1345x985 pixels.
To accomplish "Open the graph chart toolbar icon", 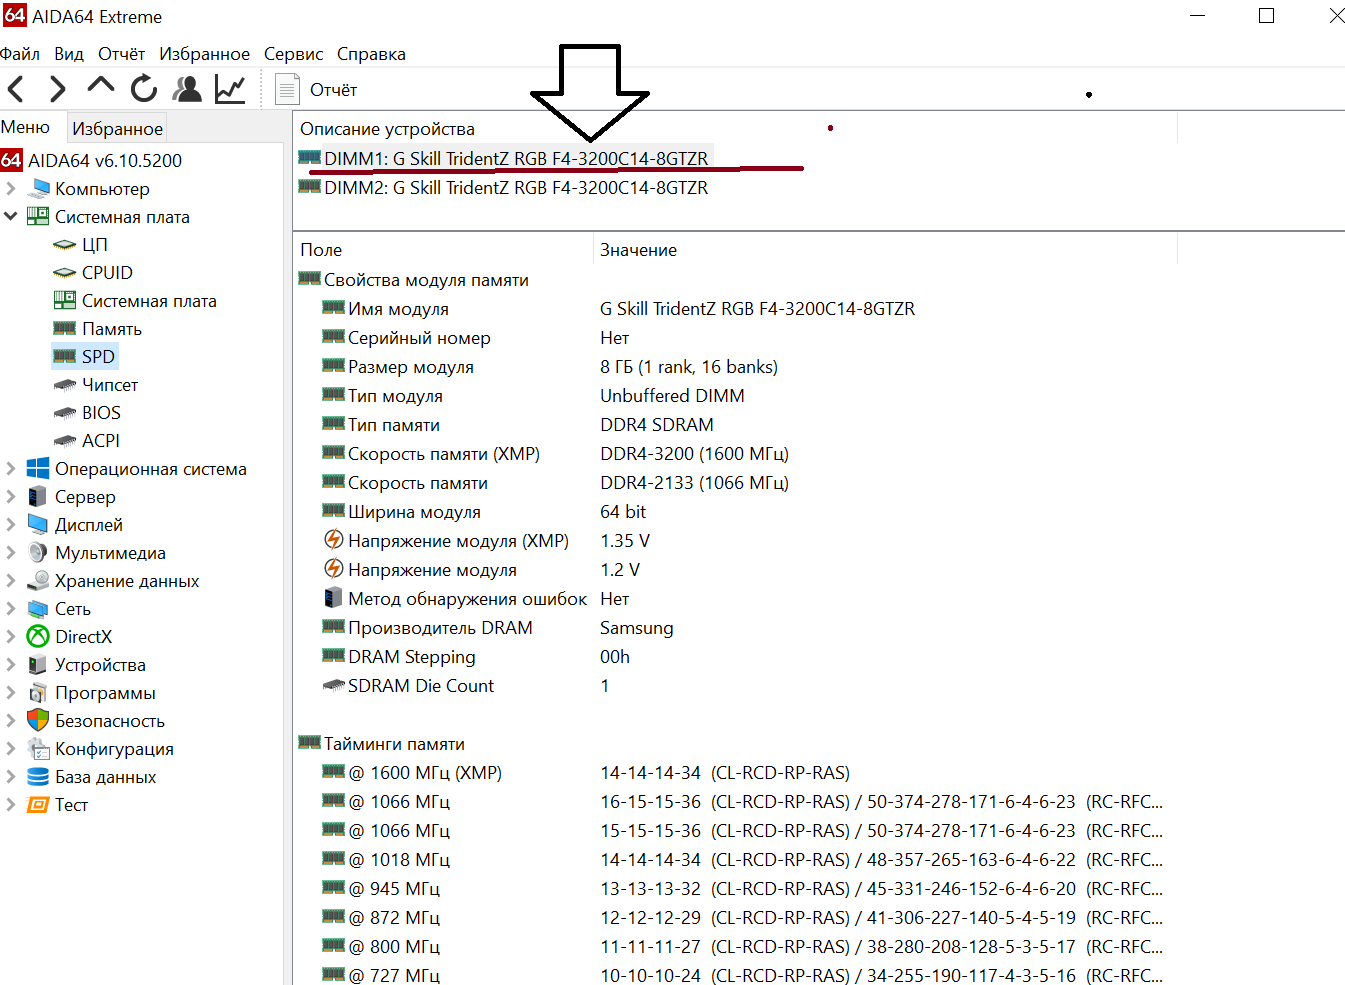I will pos(230,89).
